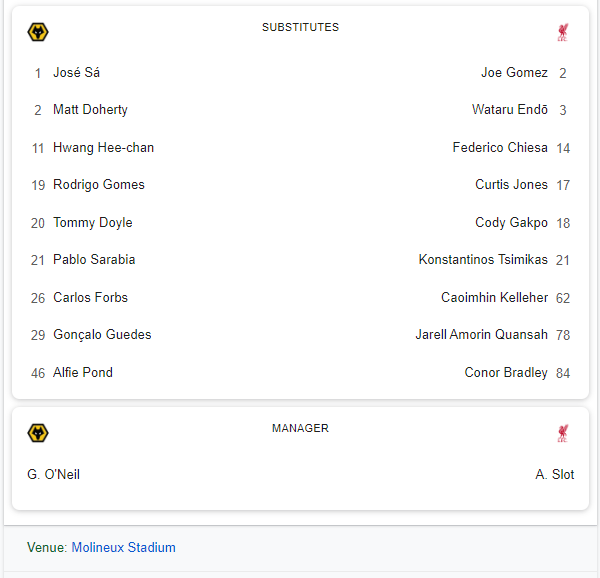
Task: Click on Tommy Doyle's name
Action: coord(93,222)
